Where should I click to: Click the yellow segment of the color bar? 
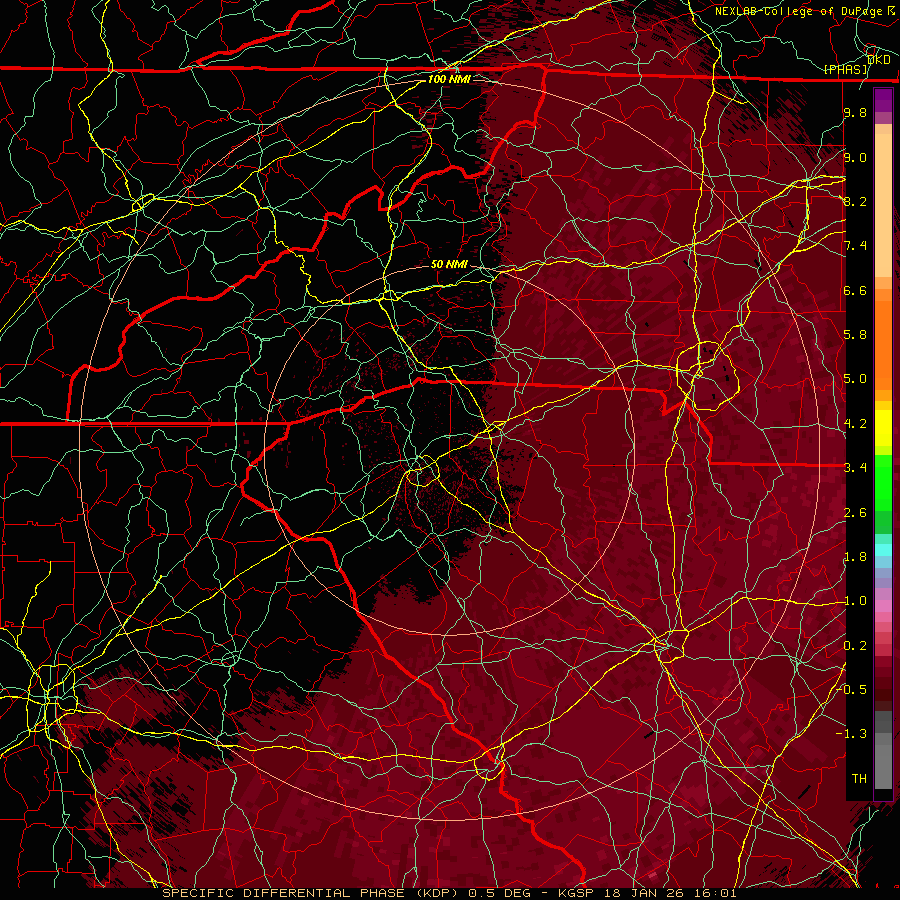click(883, 428)
